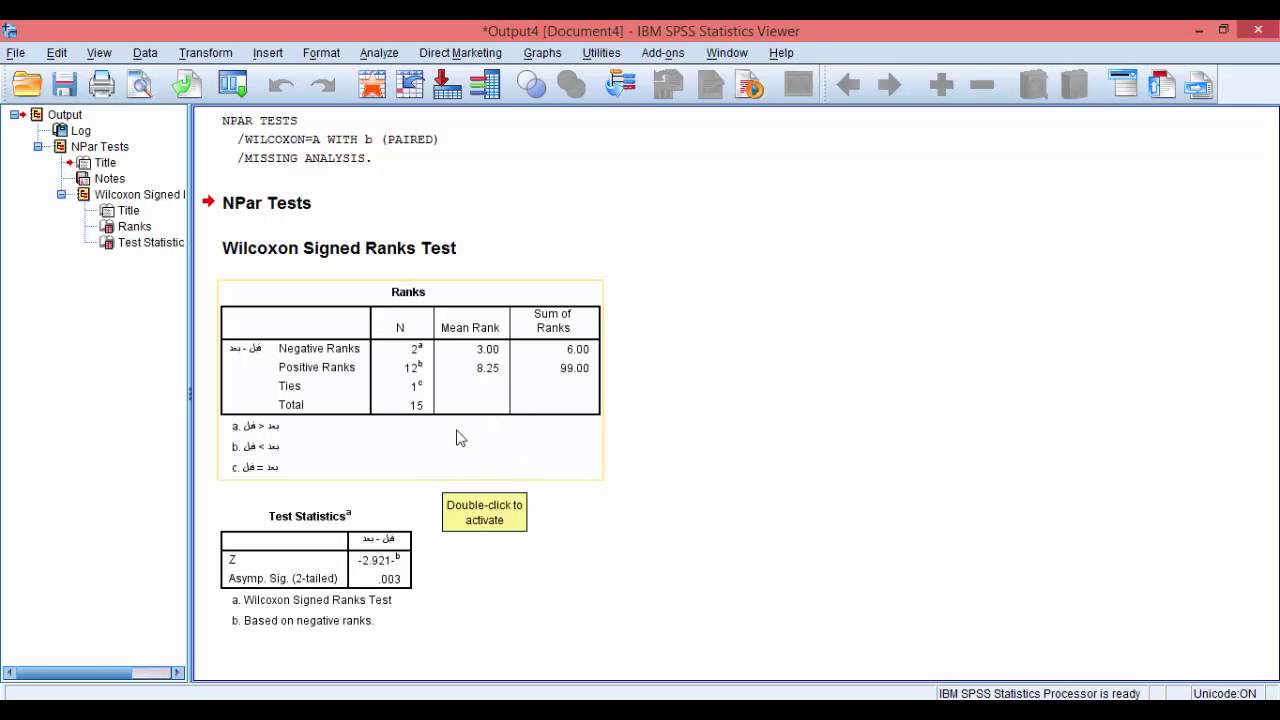1280x720 pixels.
Task: Click the Open file folder icon
Action: [x=27, y=85]
